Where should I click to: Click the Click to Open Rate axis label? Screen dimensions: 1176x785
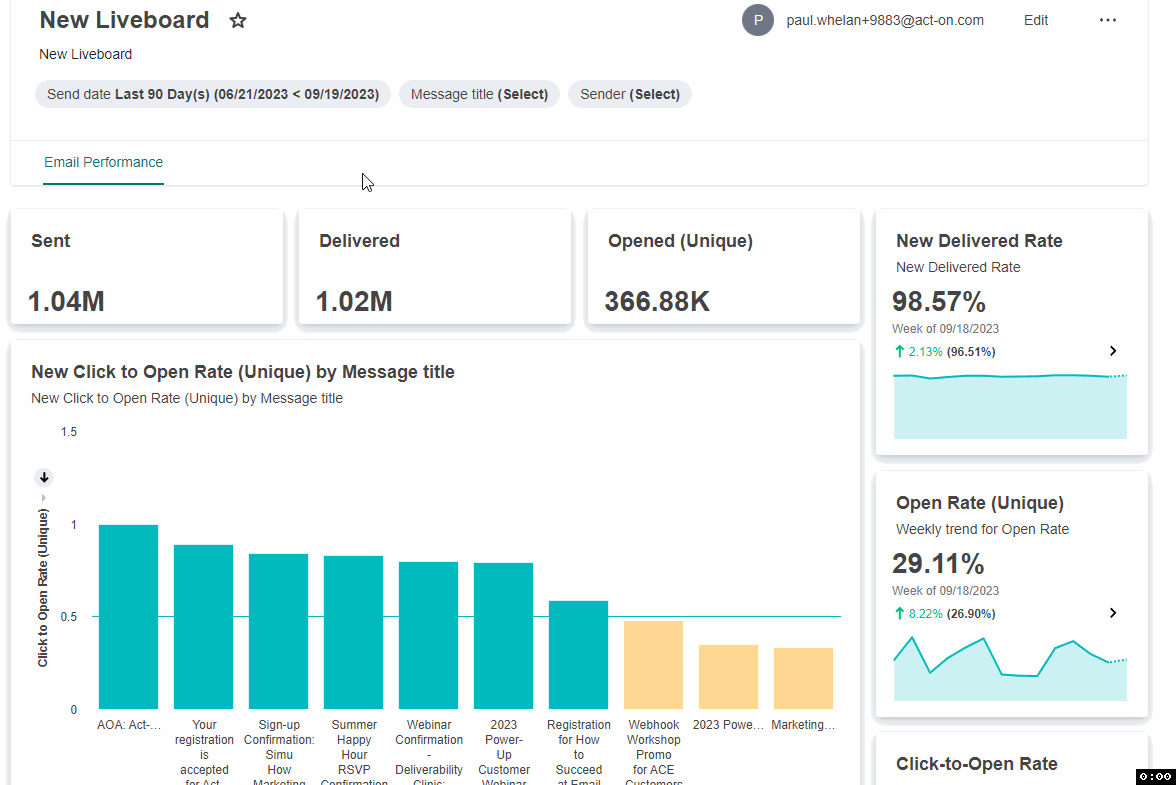pyautogui.click(x=43, y=589)
